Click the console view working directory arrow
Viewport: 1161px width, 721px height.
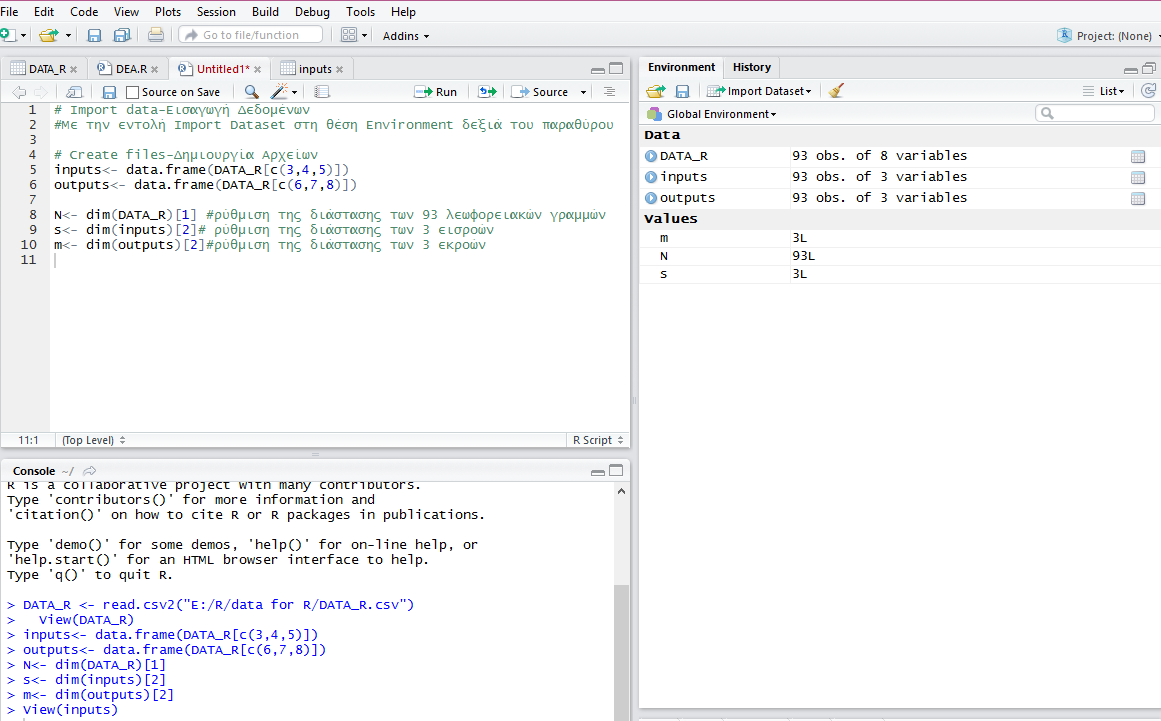pyautogui.click(x=90, y=471)
